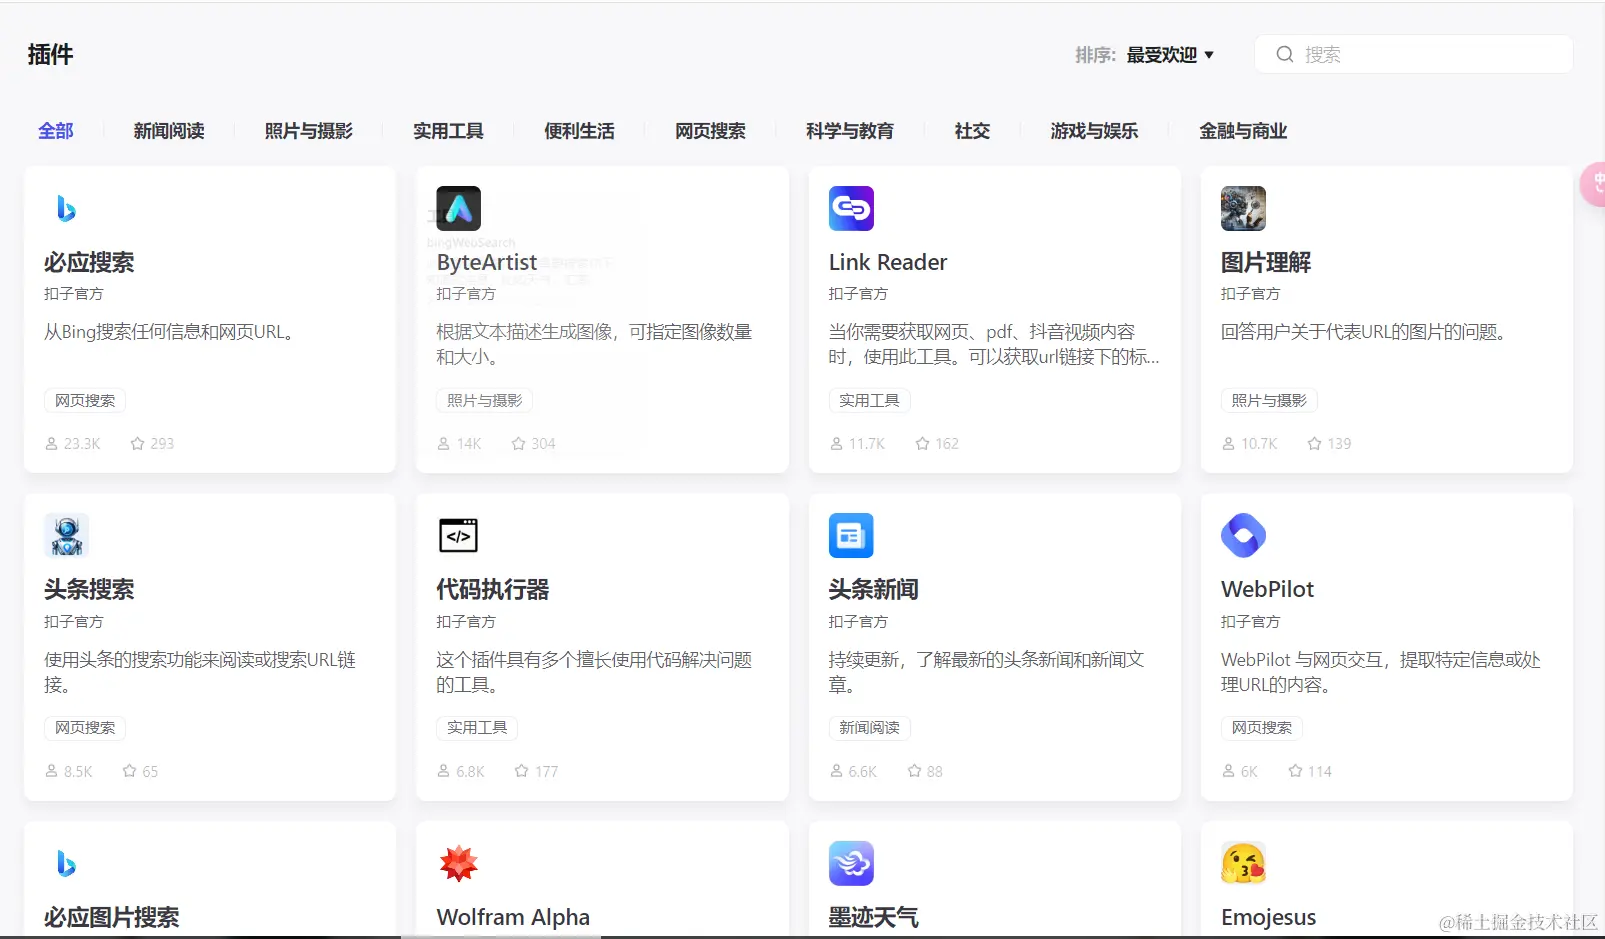Open the 头条新闻 plugin title
The width and height of the screenshot is (1605, 939).
coord(874,589)
